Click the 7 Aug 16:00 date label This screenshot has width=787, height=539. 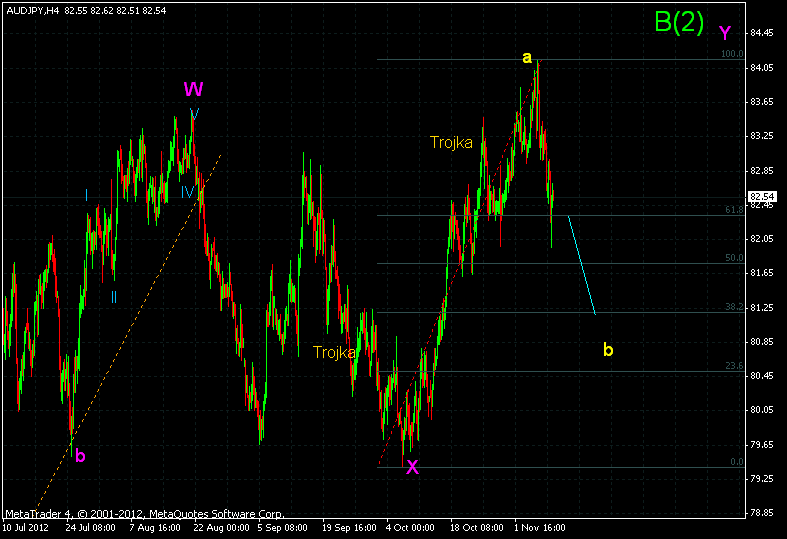click(155, 528)
